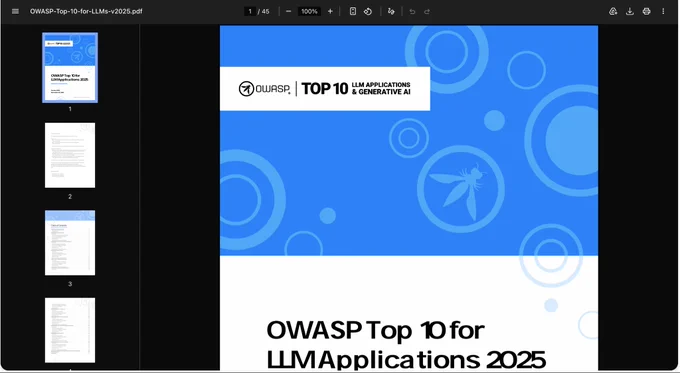Jump to page 3 thumbnail
This screenshot has width=680, height=373.
pos(70,243)
